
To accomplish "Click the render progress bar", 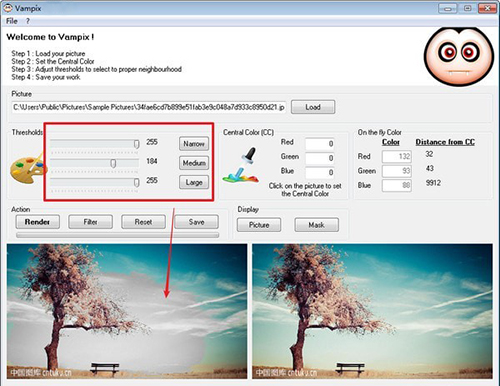I will (x=117, y=235).
